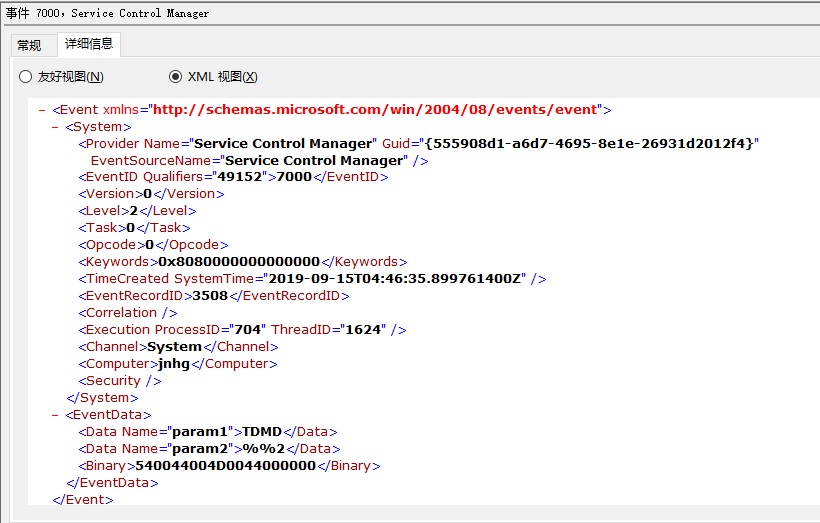The width and height of the screenshot is (820, 523).
Task: Click the schemas.microsoft.com namespace URL
Action: click(375, 109)
